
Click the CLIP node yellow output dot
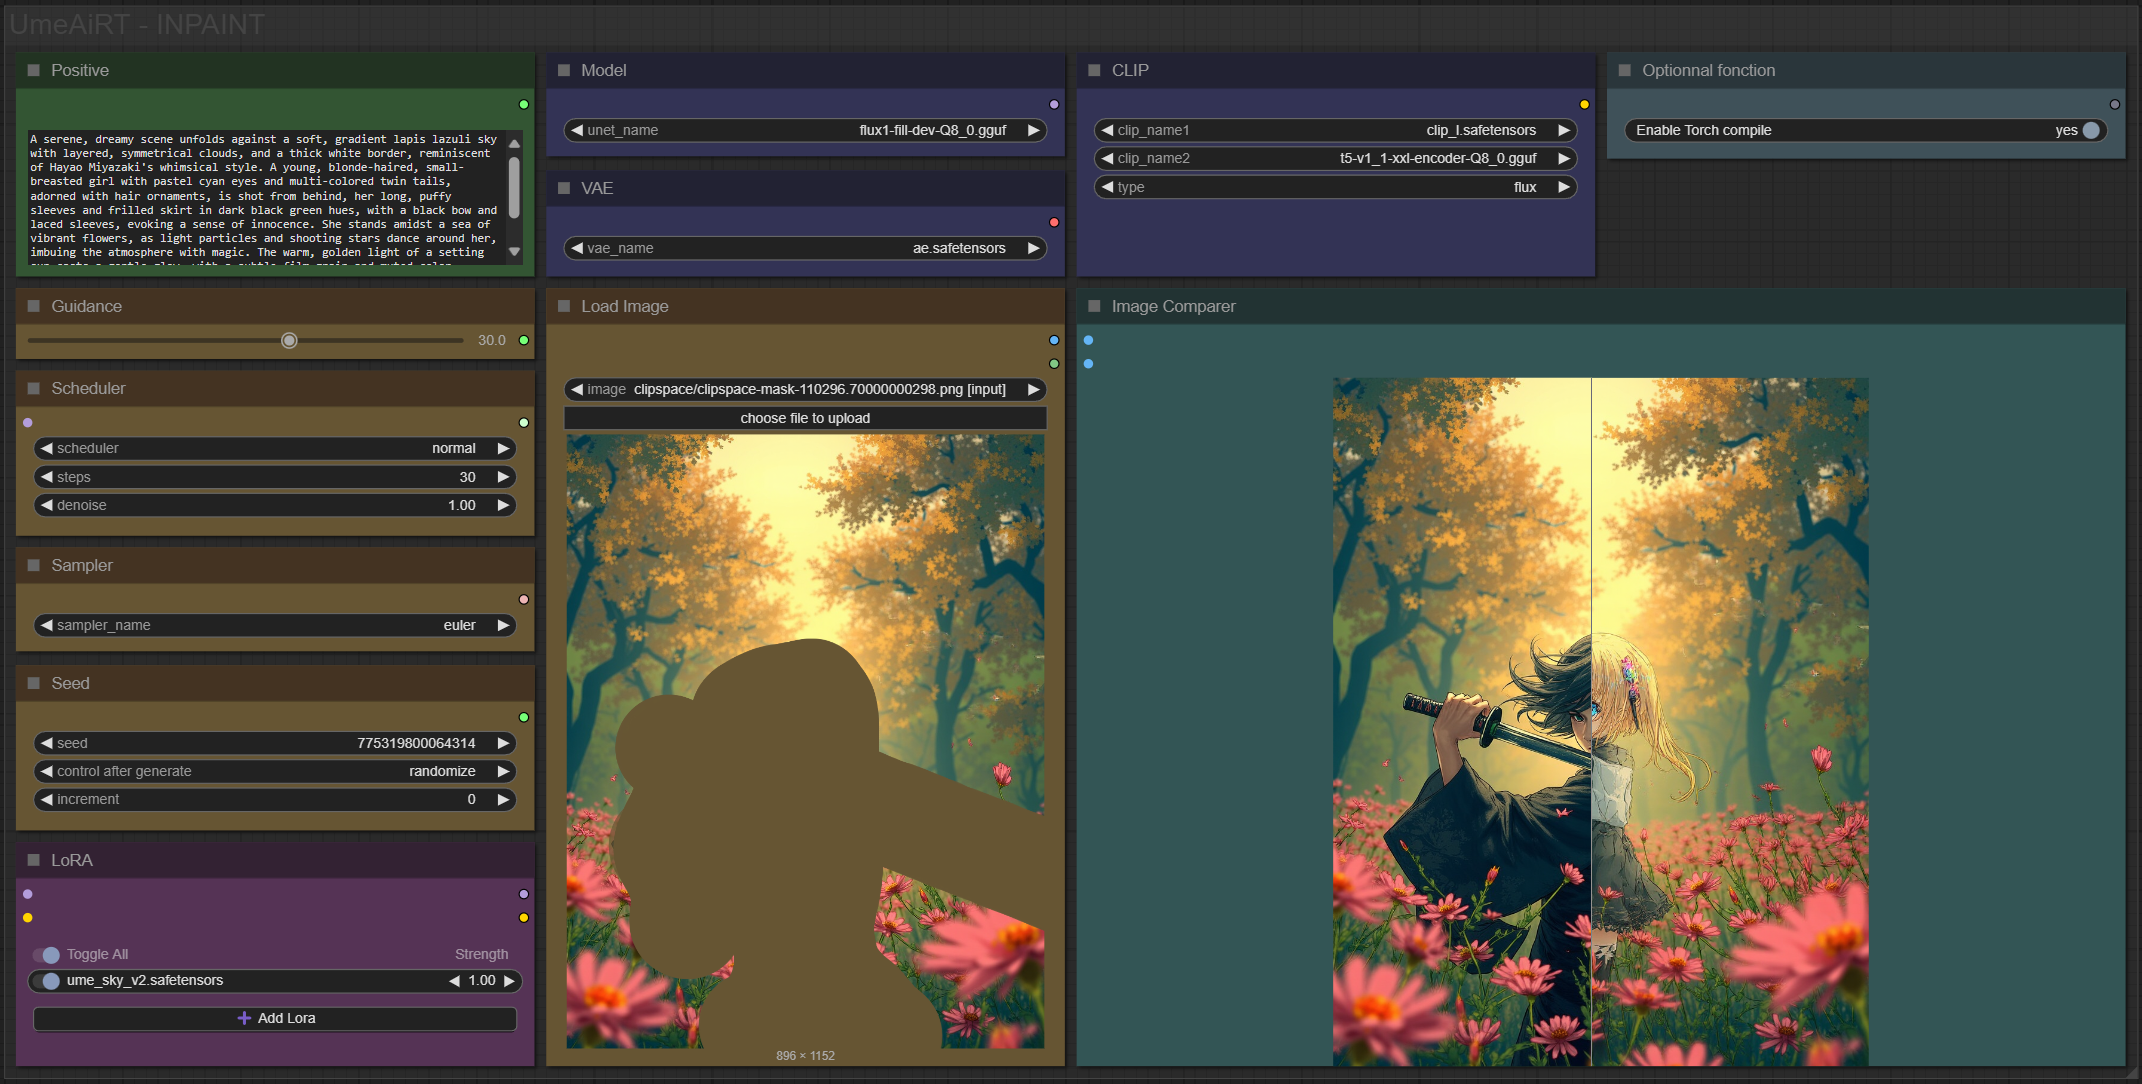point(1584,104)
